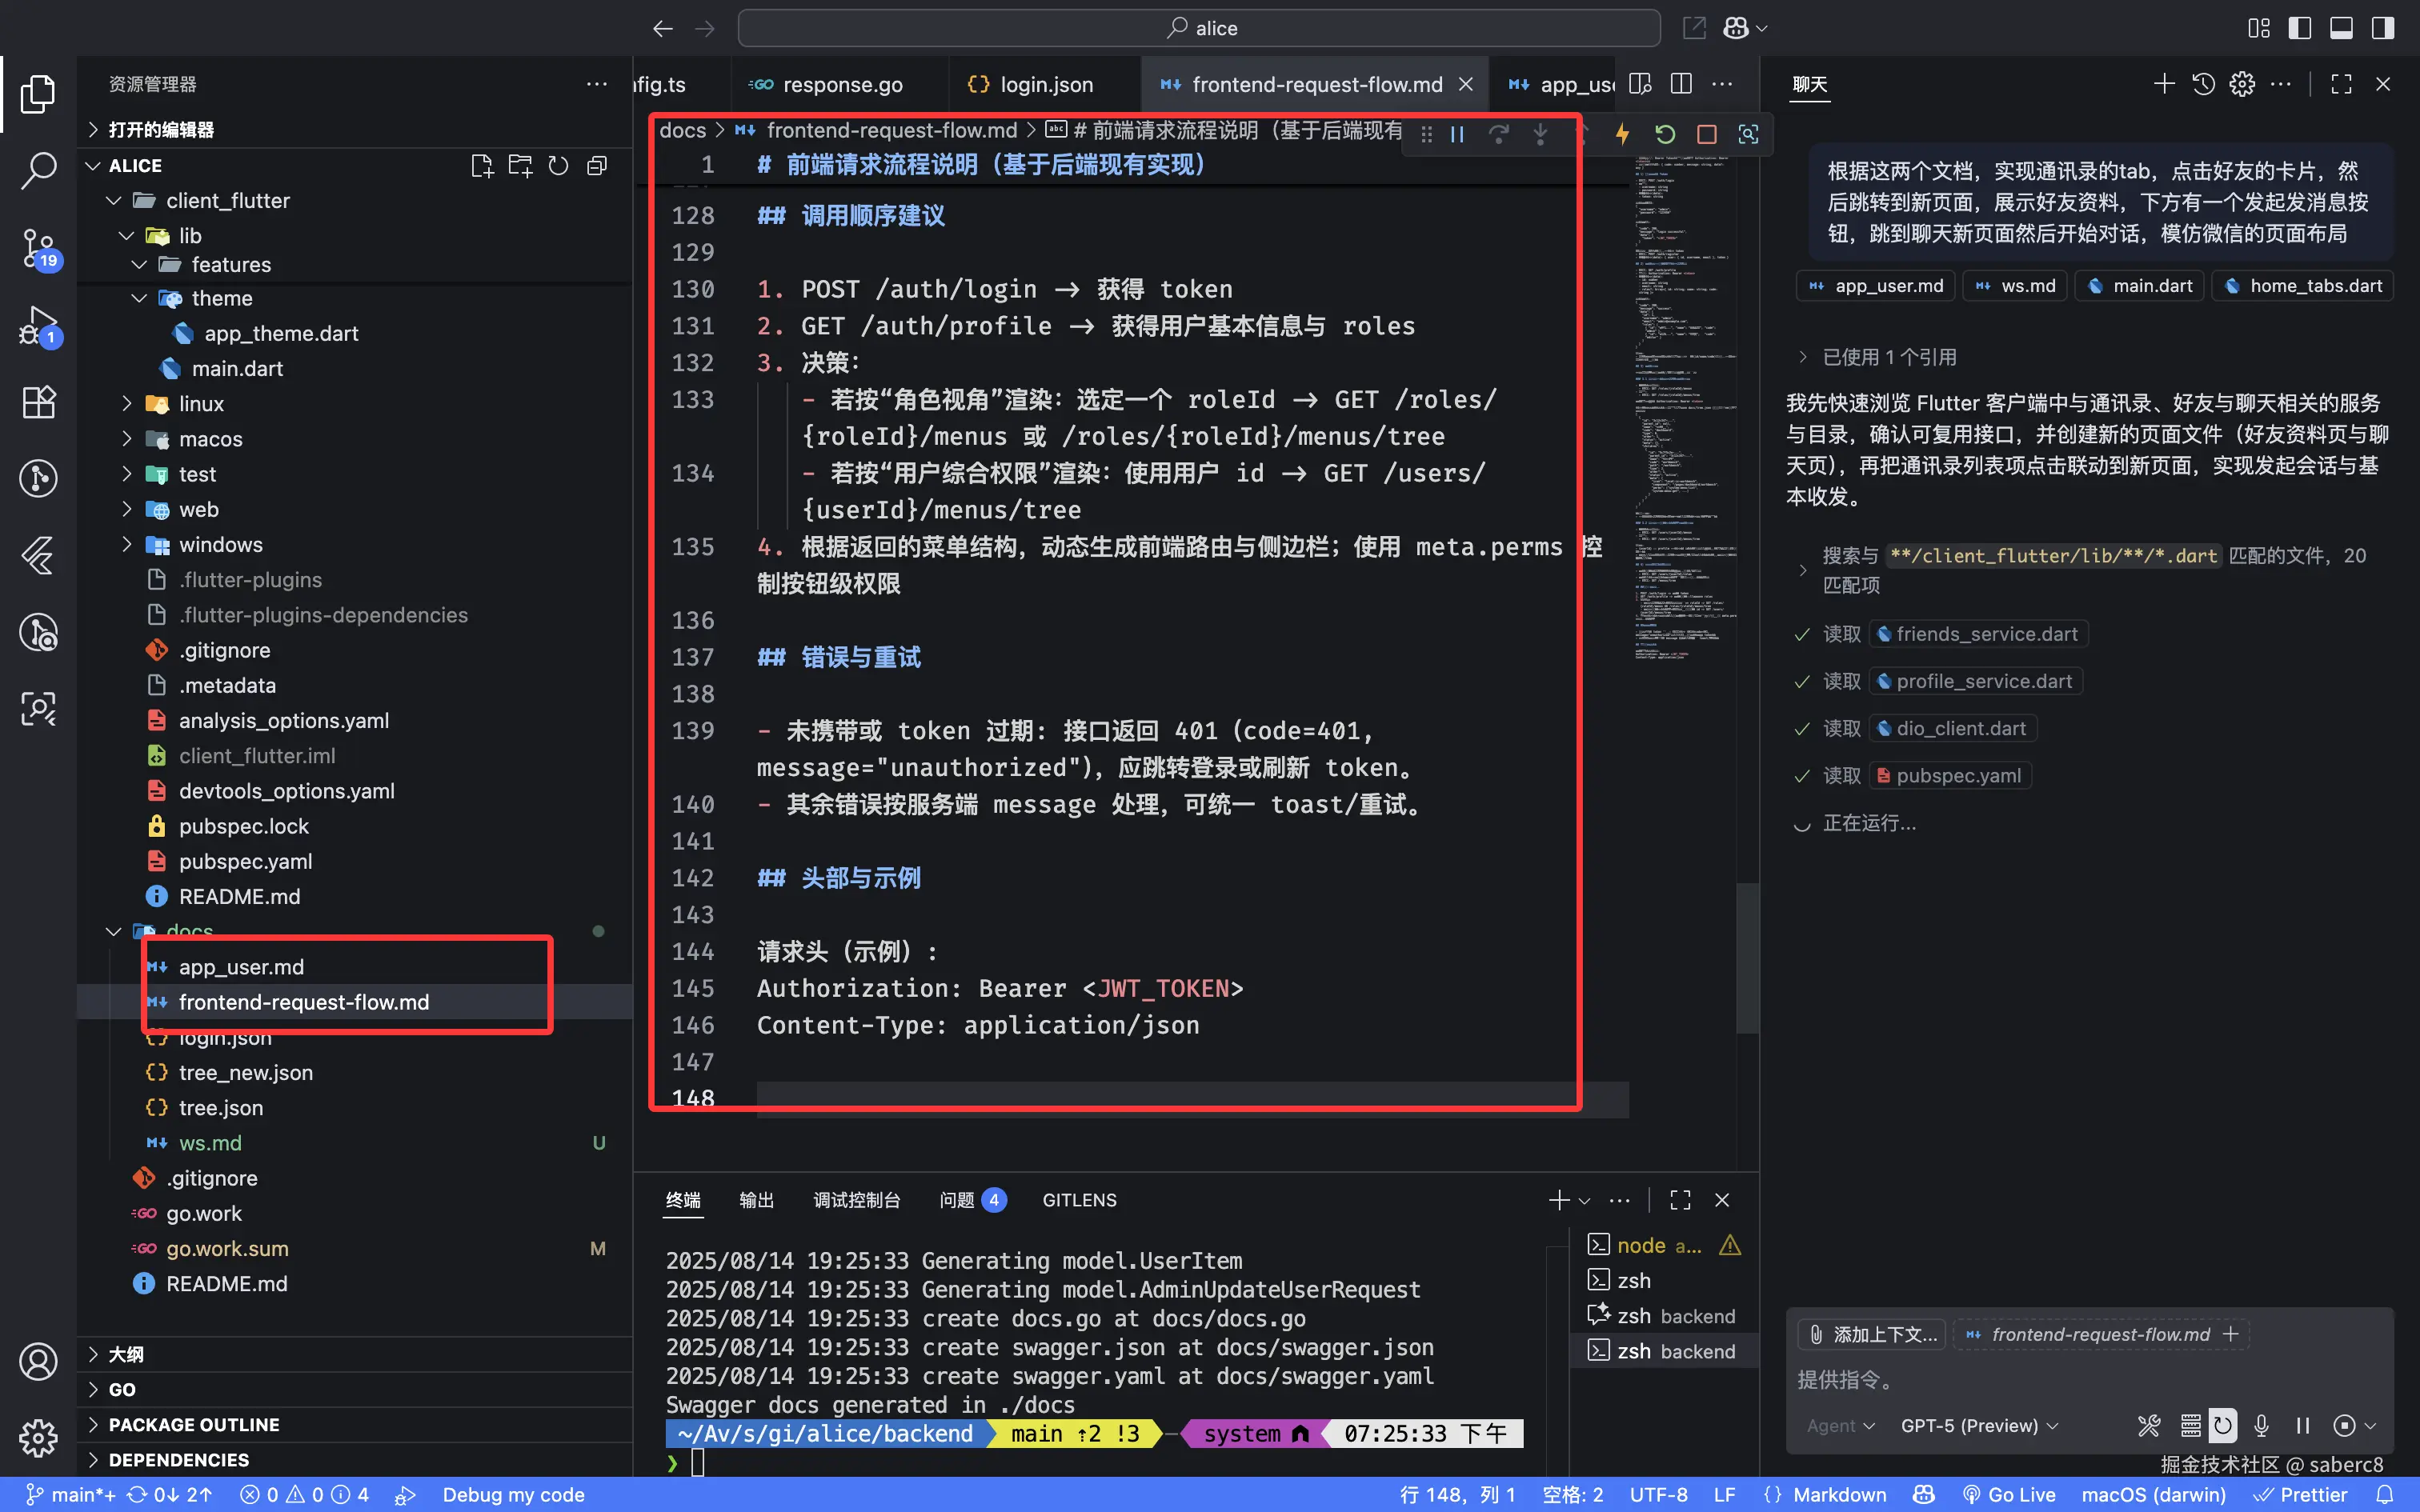Click split editor right icon

(x=1681, y=84)
